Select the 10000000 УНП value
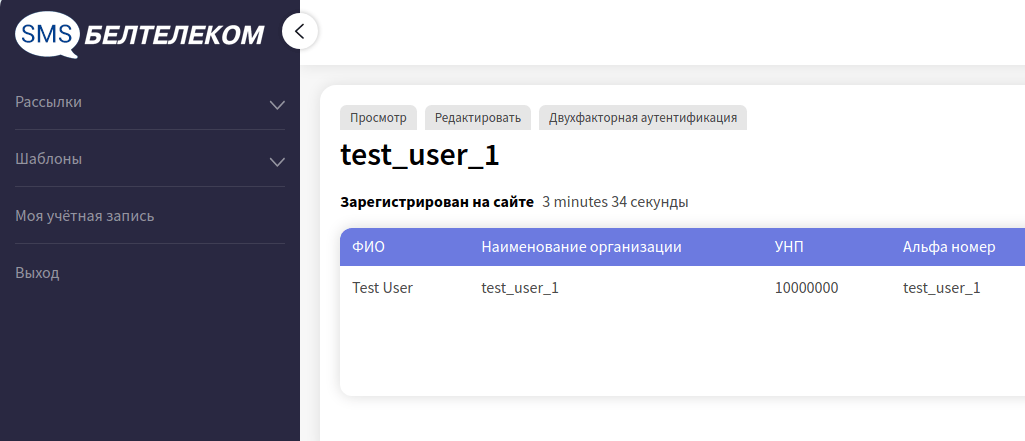 [806, 288]
